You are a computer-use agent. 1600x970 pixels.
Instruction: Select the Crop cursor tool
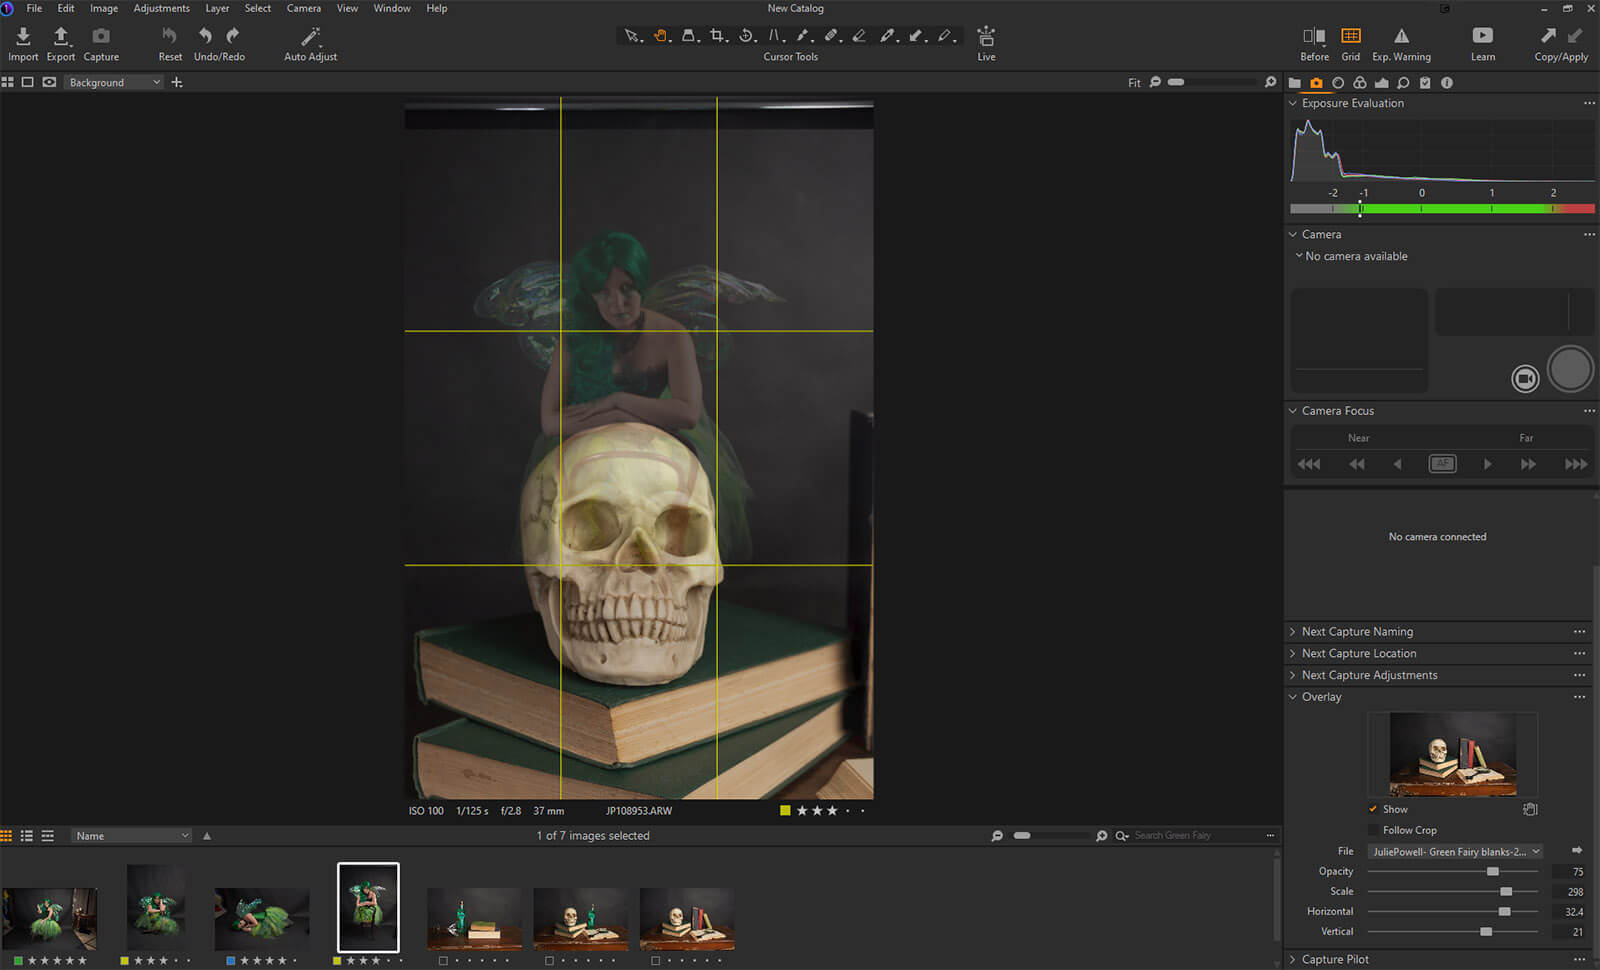pos(717,36)
